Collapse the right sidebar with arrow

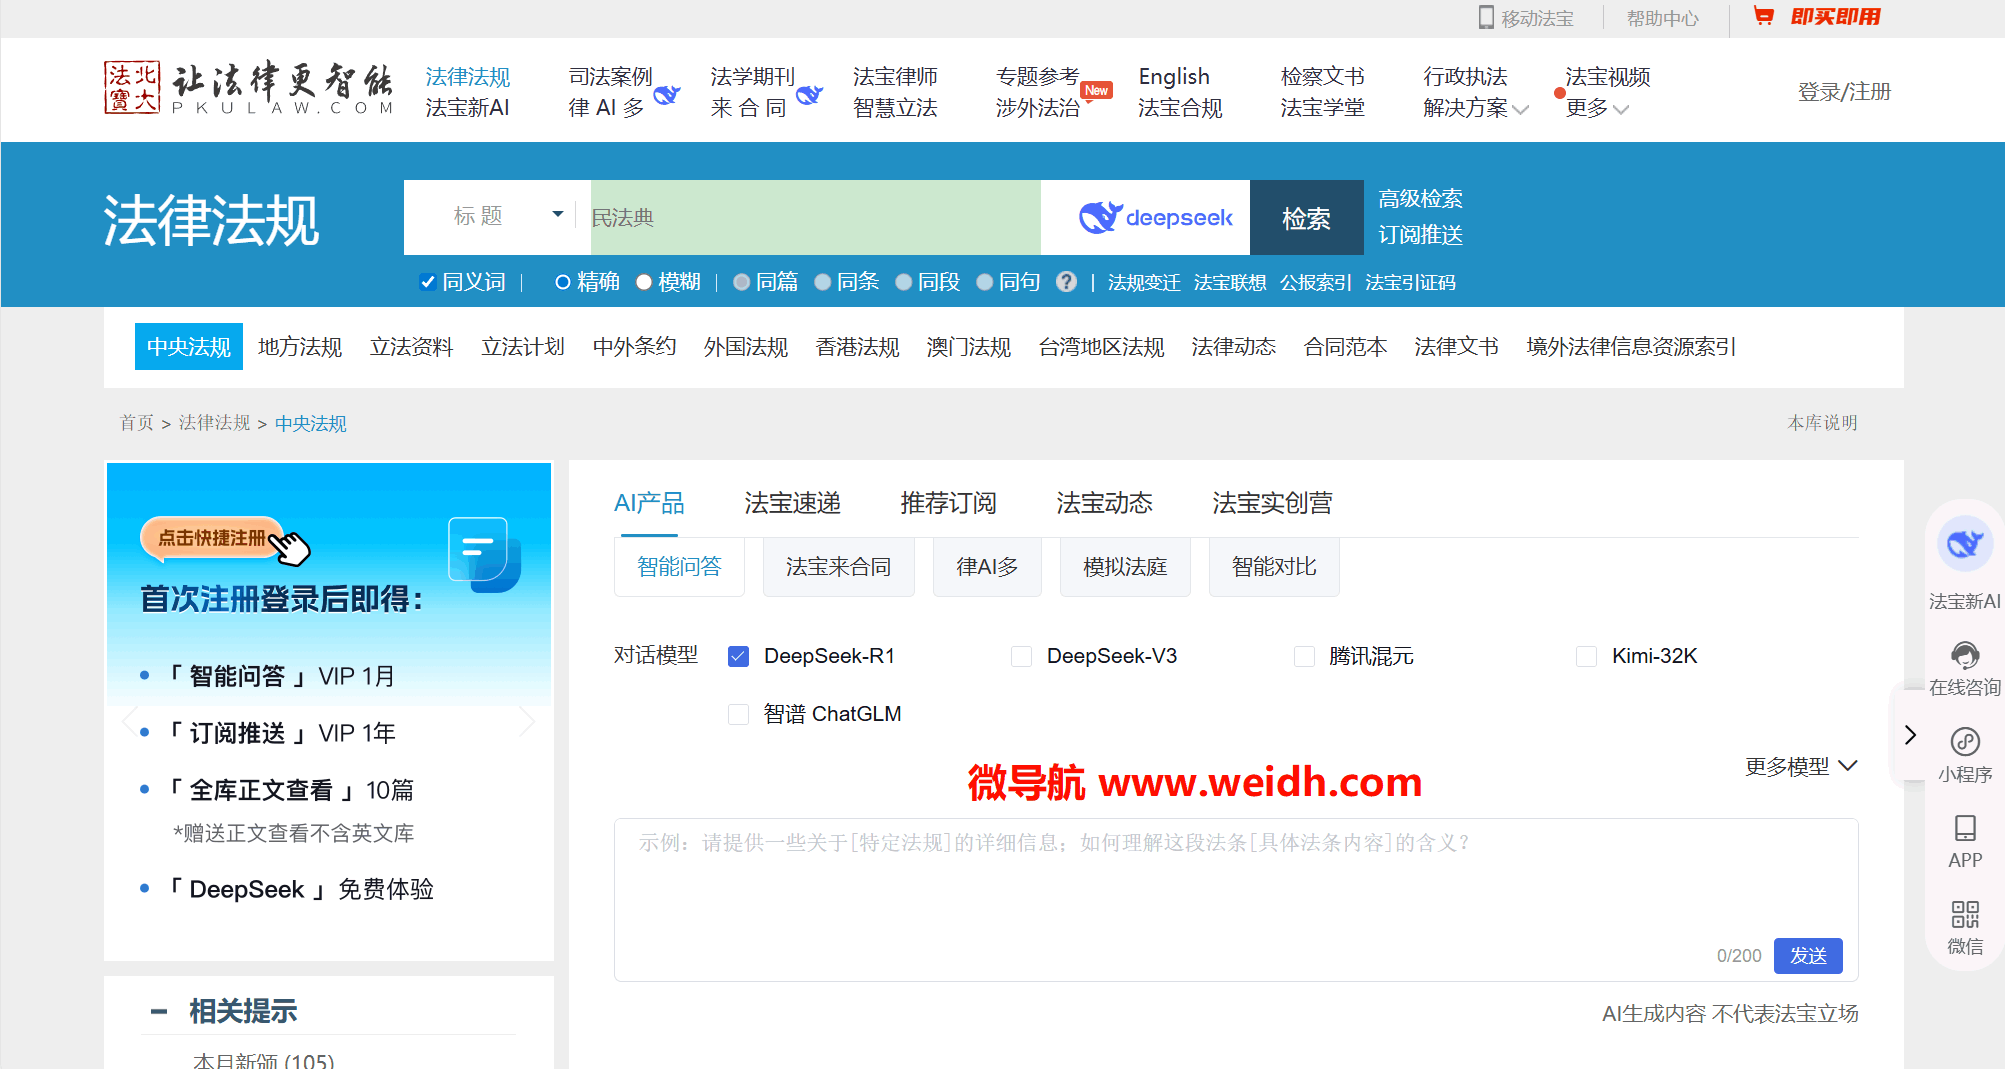pyautogui.click(x=1910, y=735)
